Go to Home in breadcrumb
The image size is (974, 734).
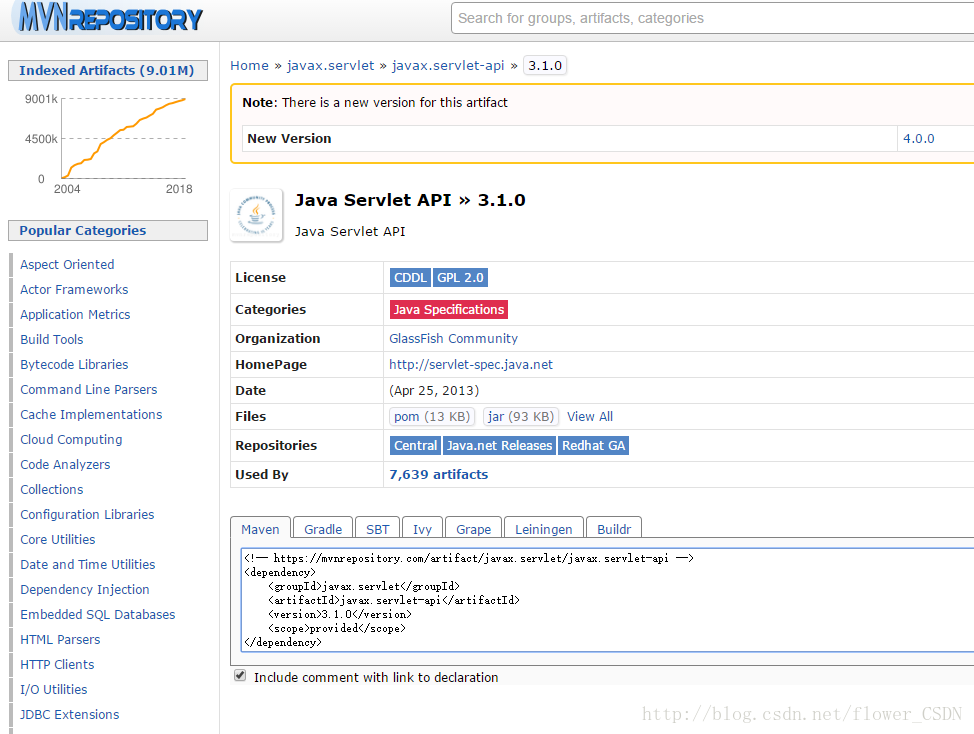click(x=250, y=65)
